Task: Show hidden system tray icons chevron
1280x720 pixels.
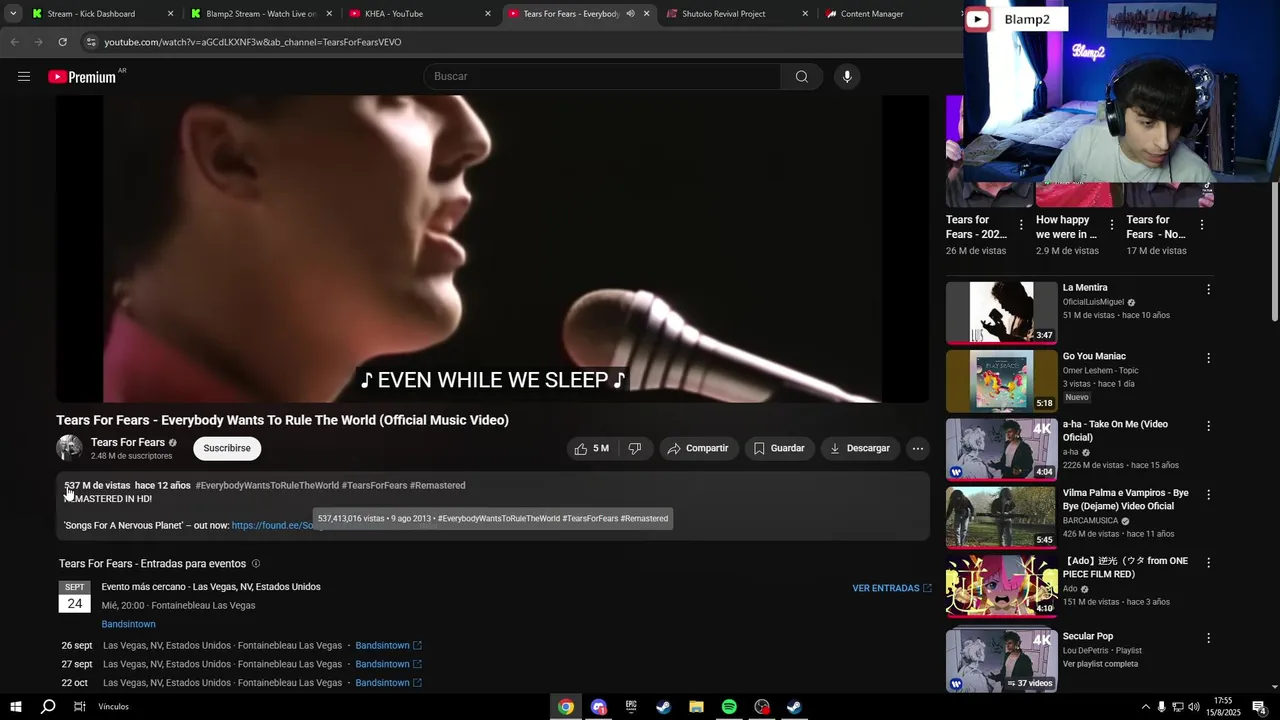Action: (1145, 707)
